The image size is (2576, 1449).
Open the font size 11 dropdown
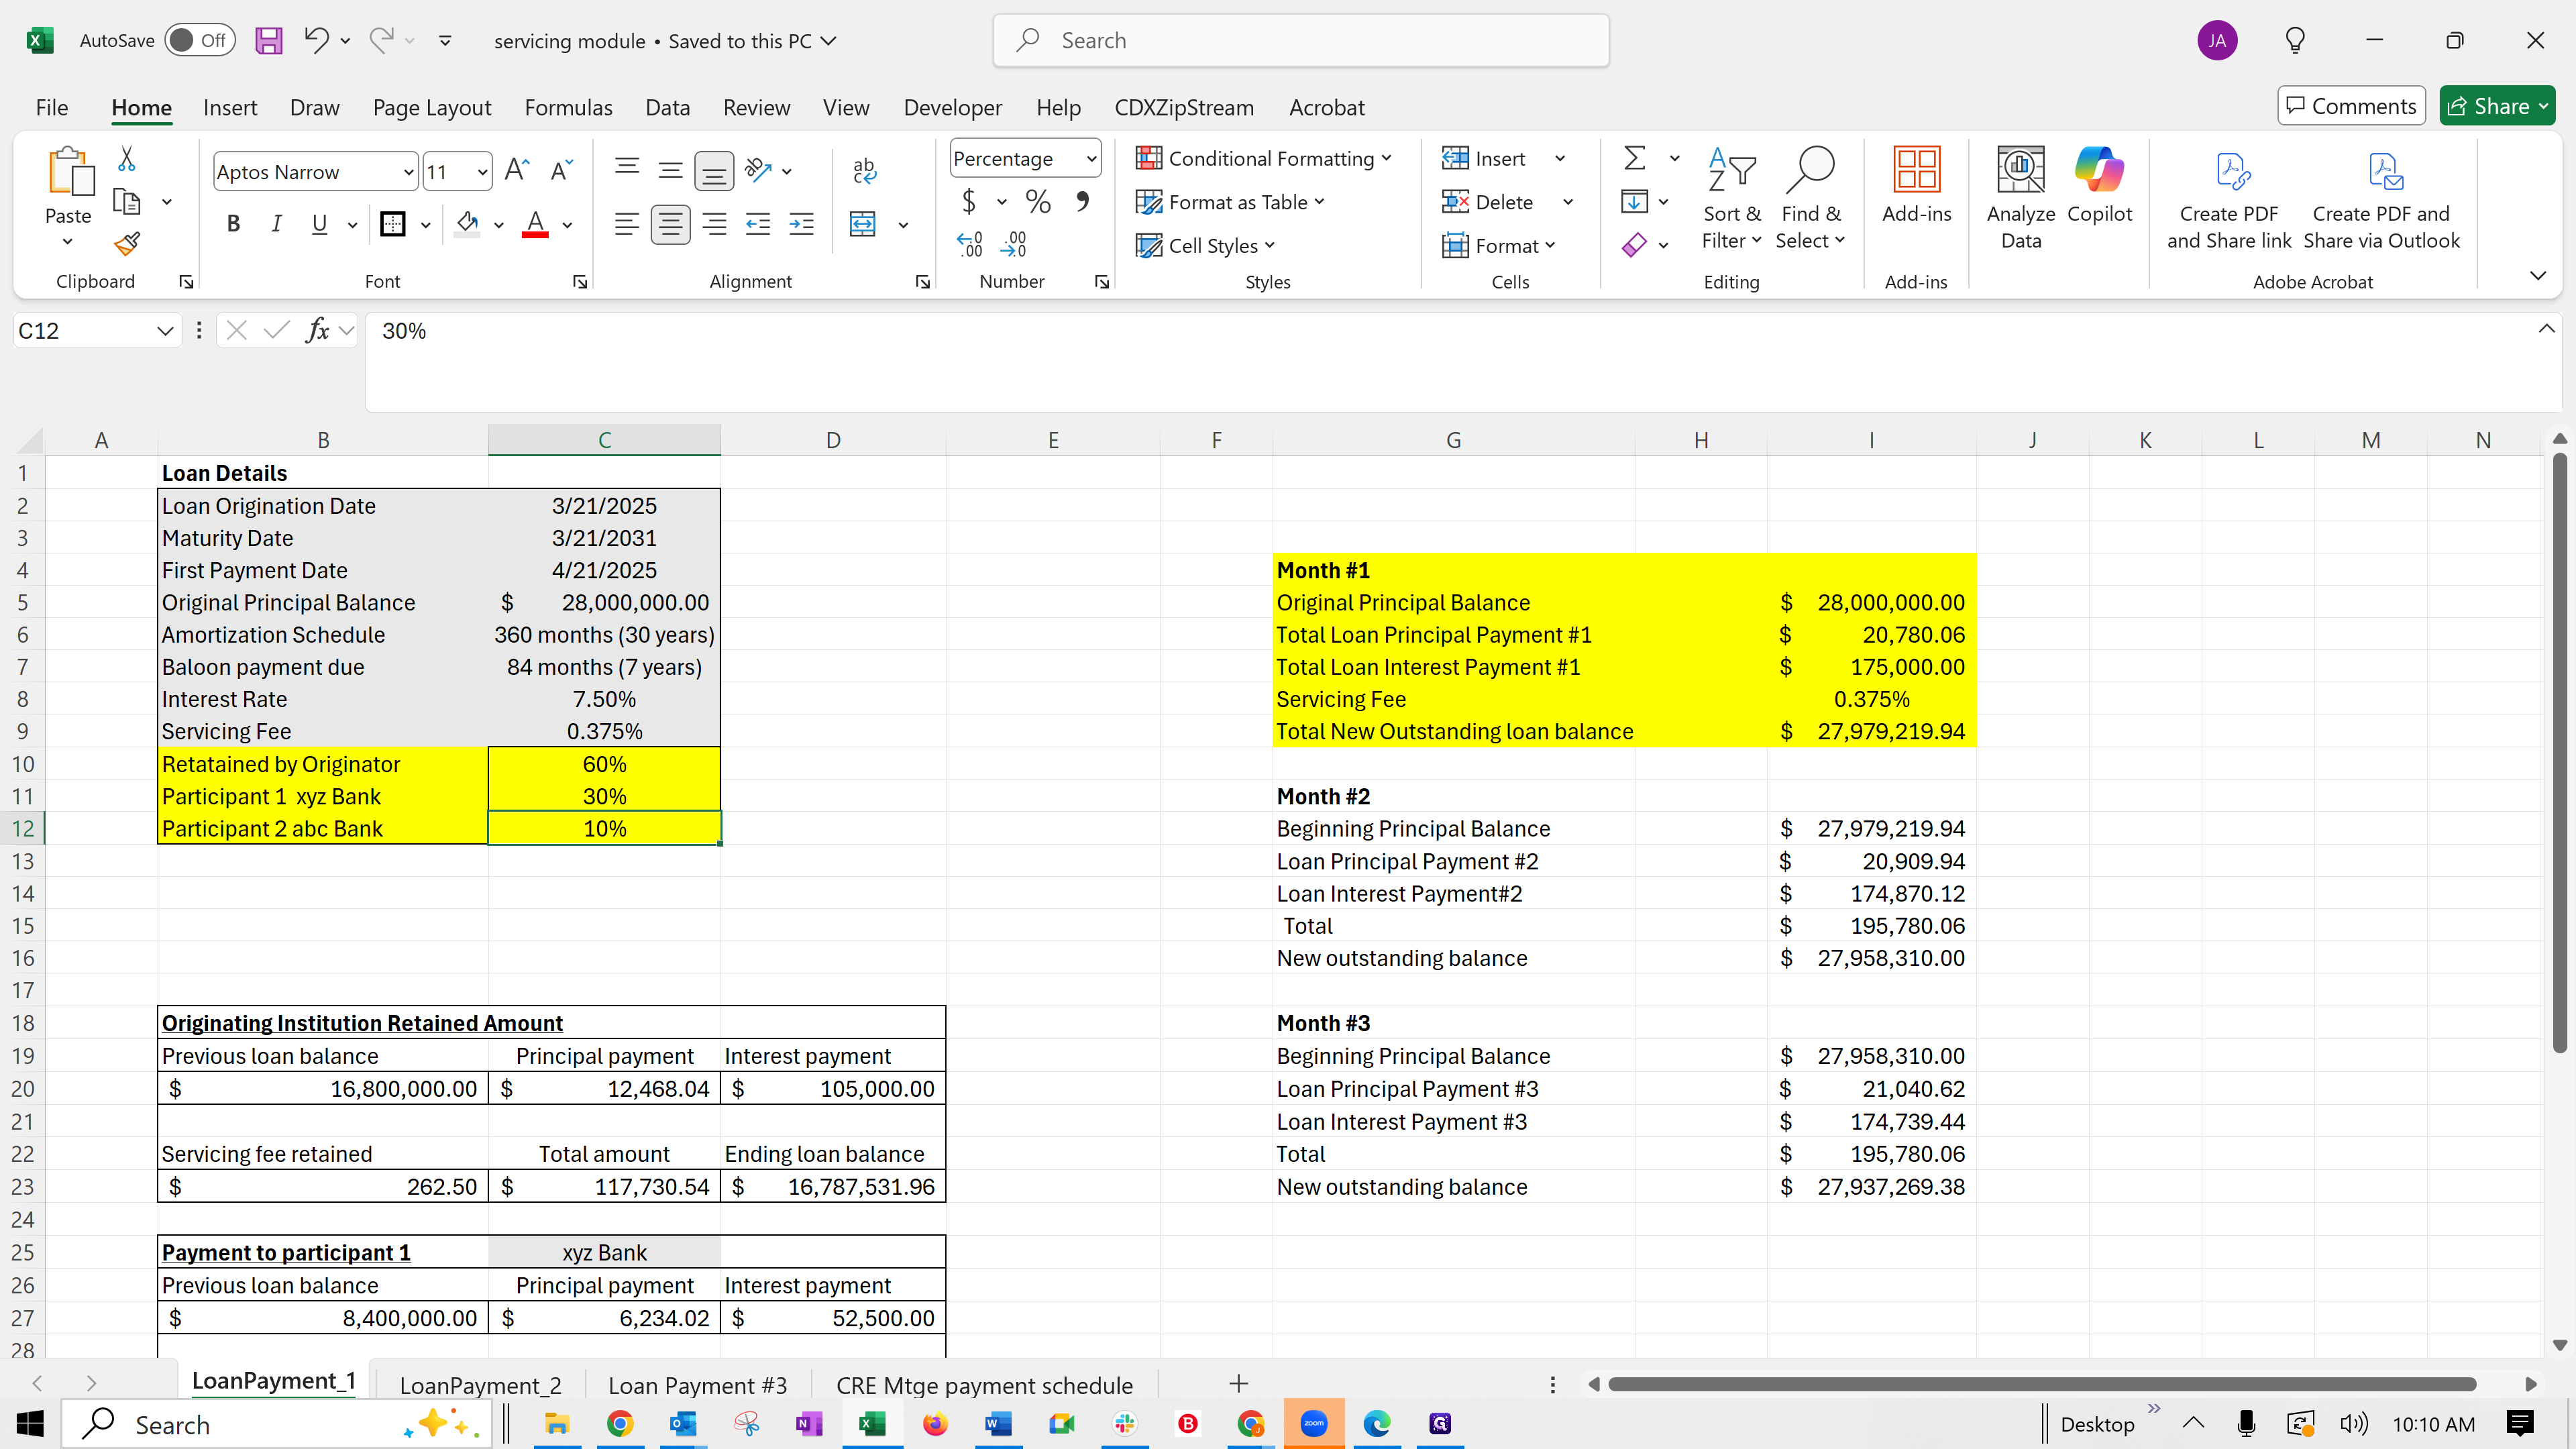(x=482, y=172)
